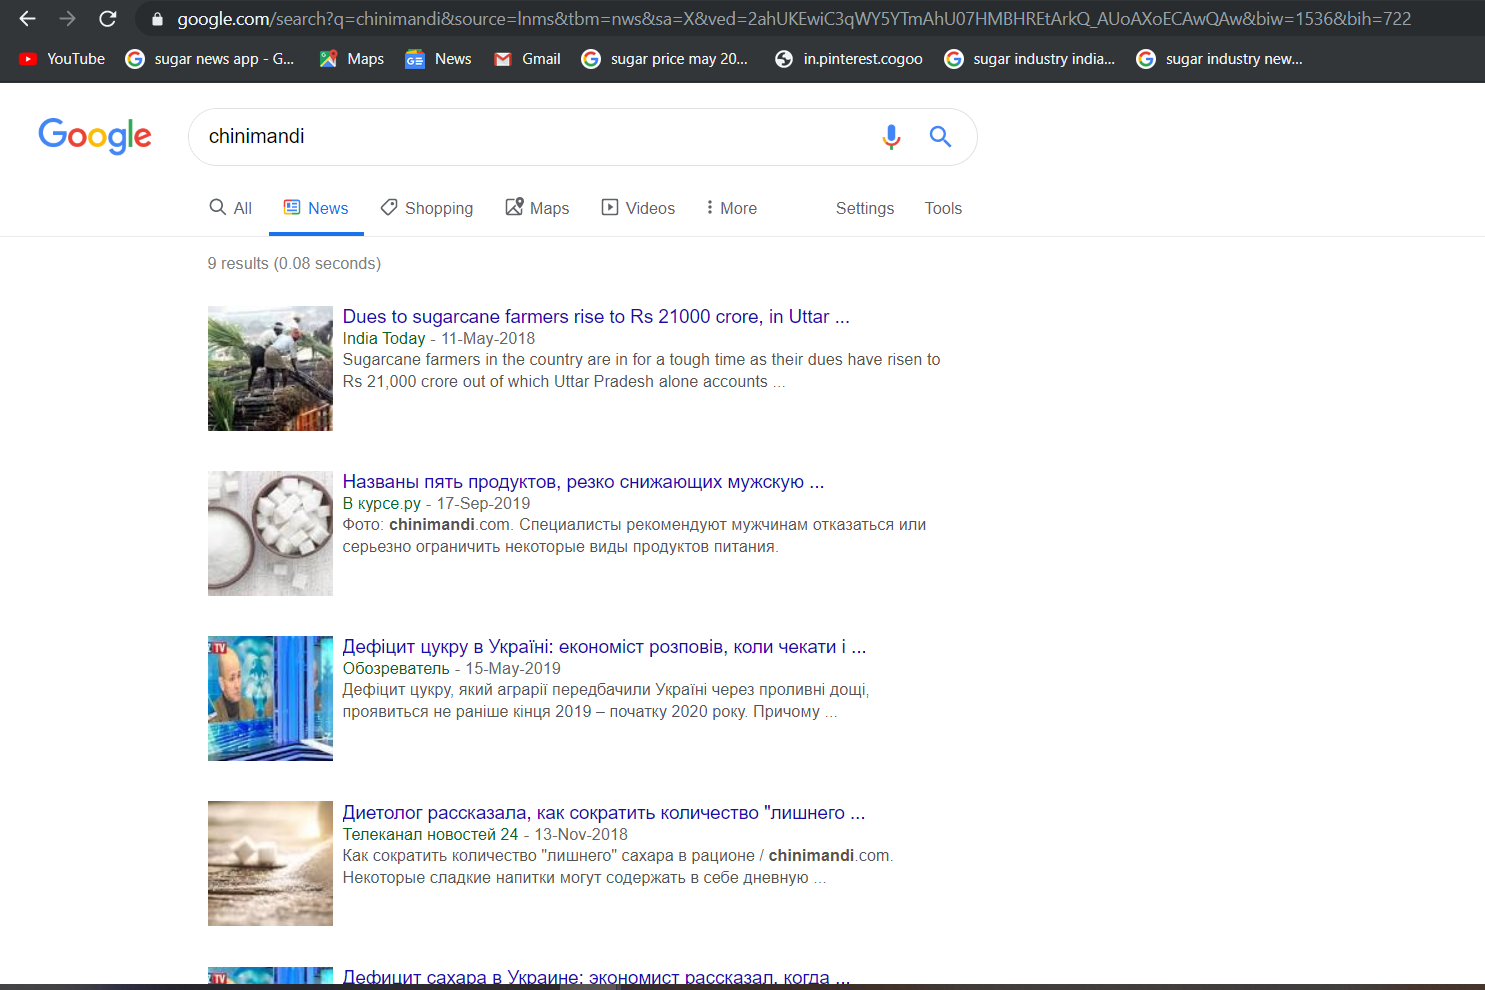Open 'Дефицит сахара в Украине' headline
The width and height of the screenshot is (1485, 990).
click(x=596, y=977)
